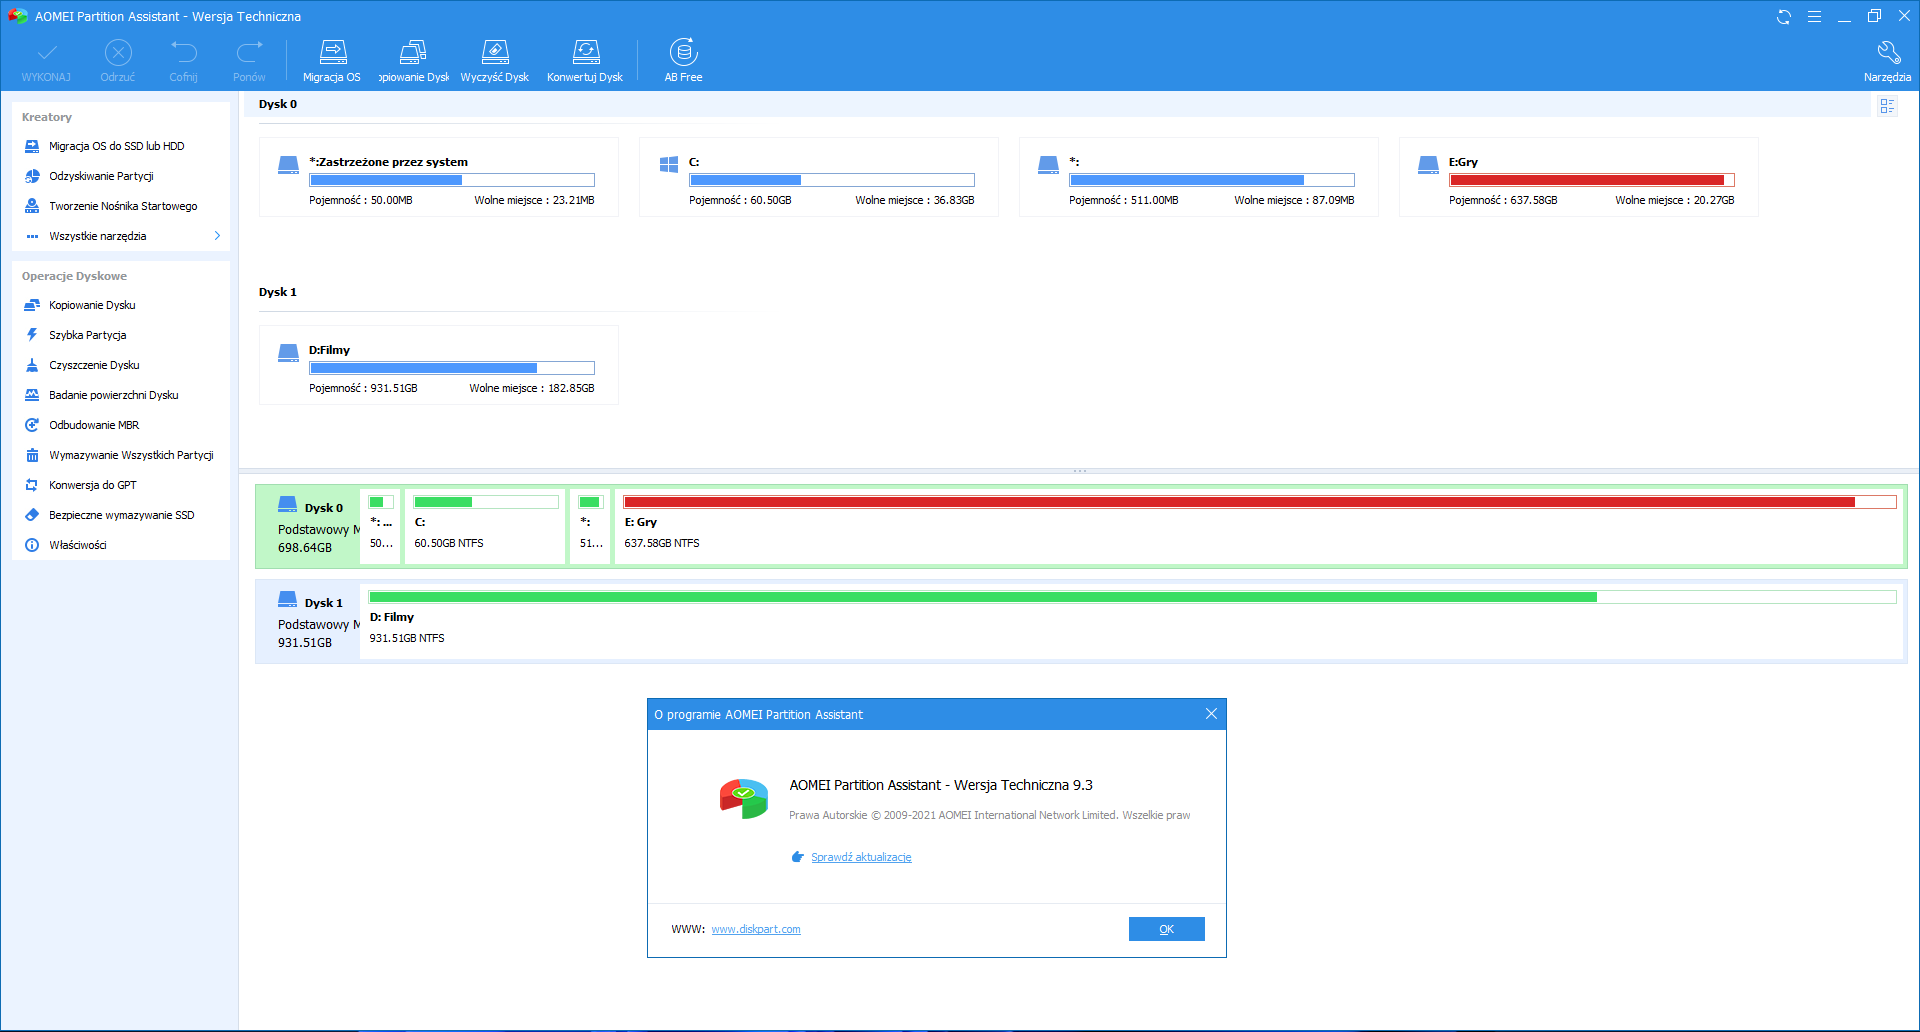Close the O programie AOMEI dialog

click(1211, 714)
